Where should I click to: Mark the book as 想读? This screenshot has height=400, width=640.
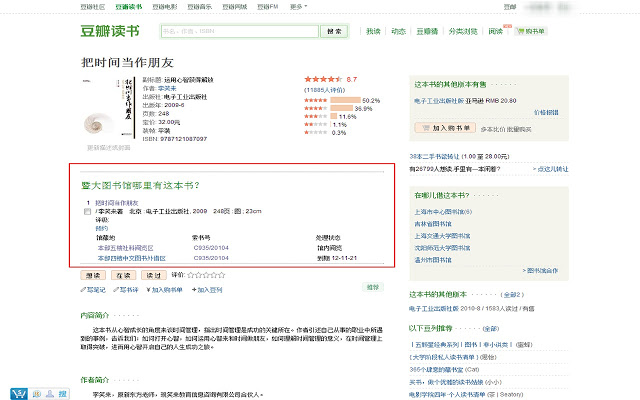[x=93, y=276]
